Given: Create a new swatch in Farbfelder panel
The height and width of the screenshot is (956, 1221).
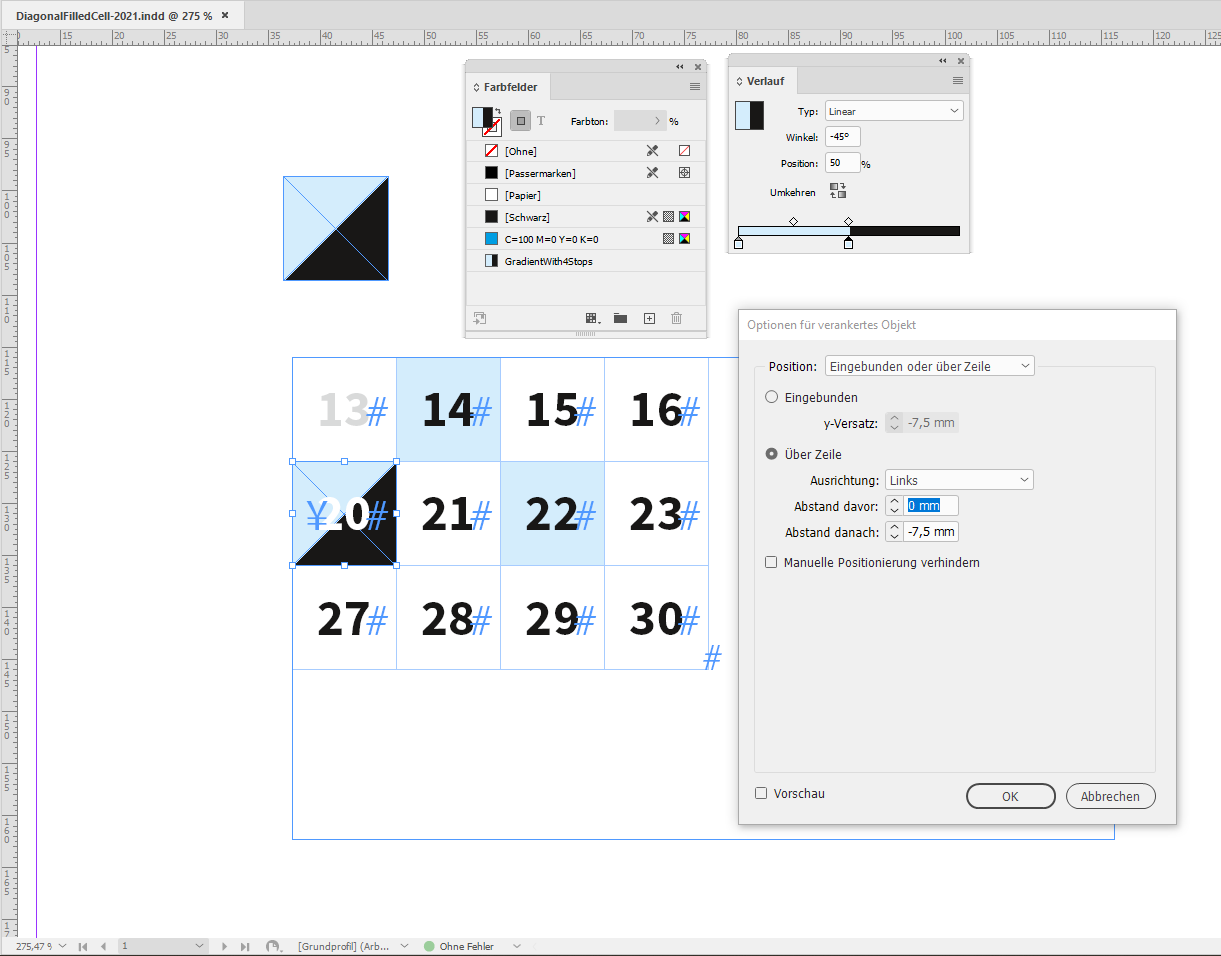Looking at the screenshot, I should [648, 318].
